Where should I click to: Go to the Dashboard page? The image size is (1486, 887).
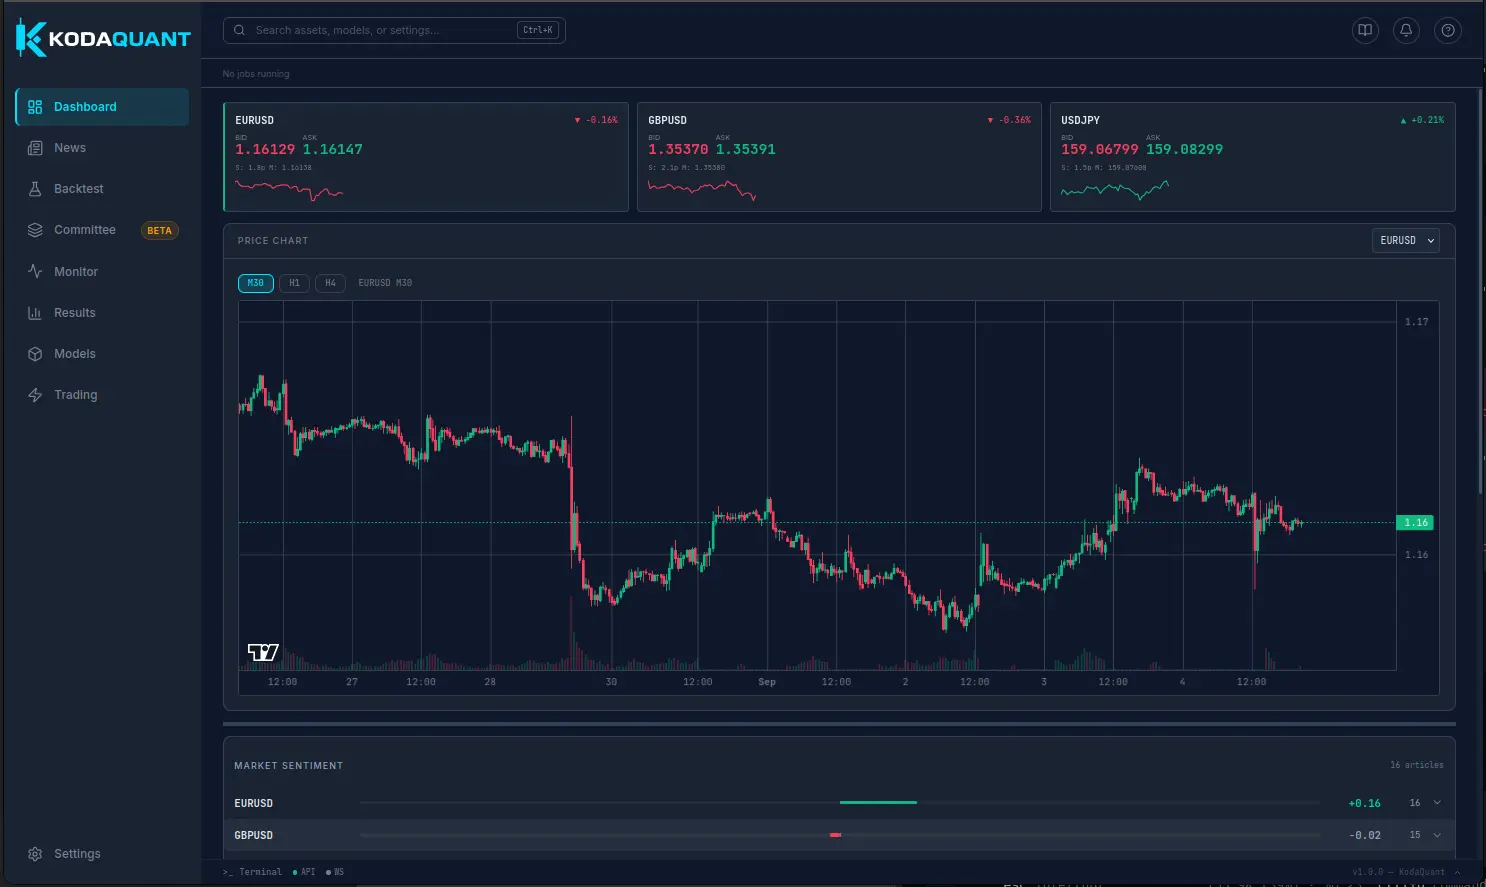(102, 107)
